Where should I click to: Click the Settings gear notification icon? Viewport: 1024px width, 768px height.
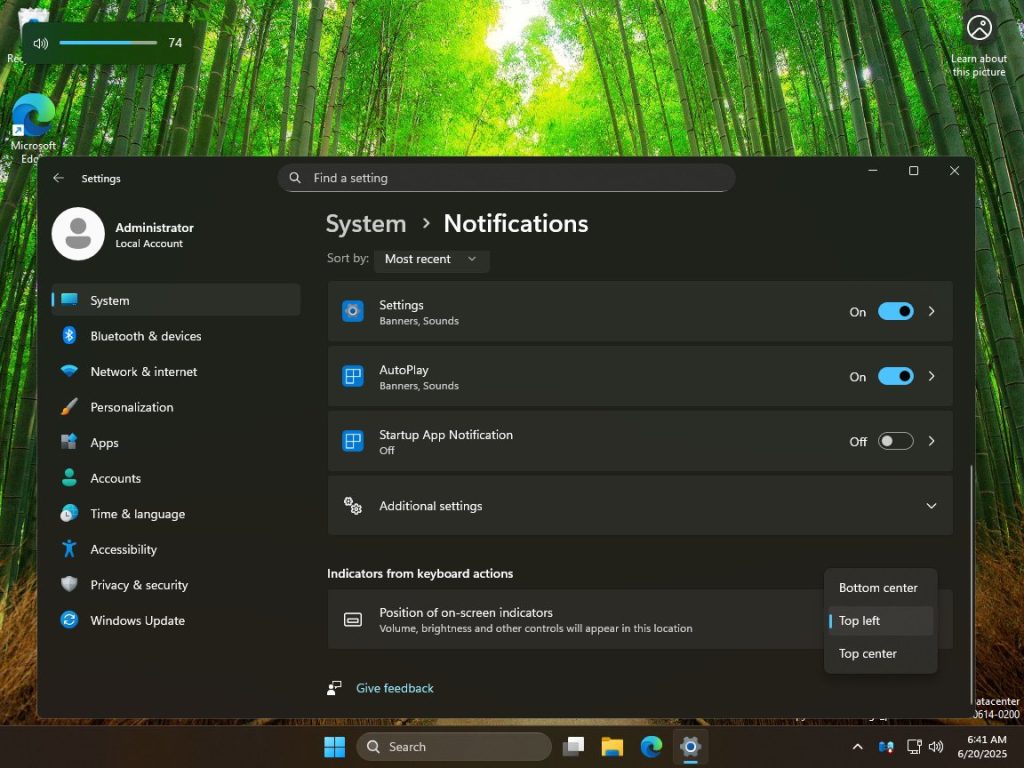(x=352, y=311)
